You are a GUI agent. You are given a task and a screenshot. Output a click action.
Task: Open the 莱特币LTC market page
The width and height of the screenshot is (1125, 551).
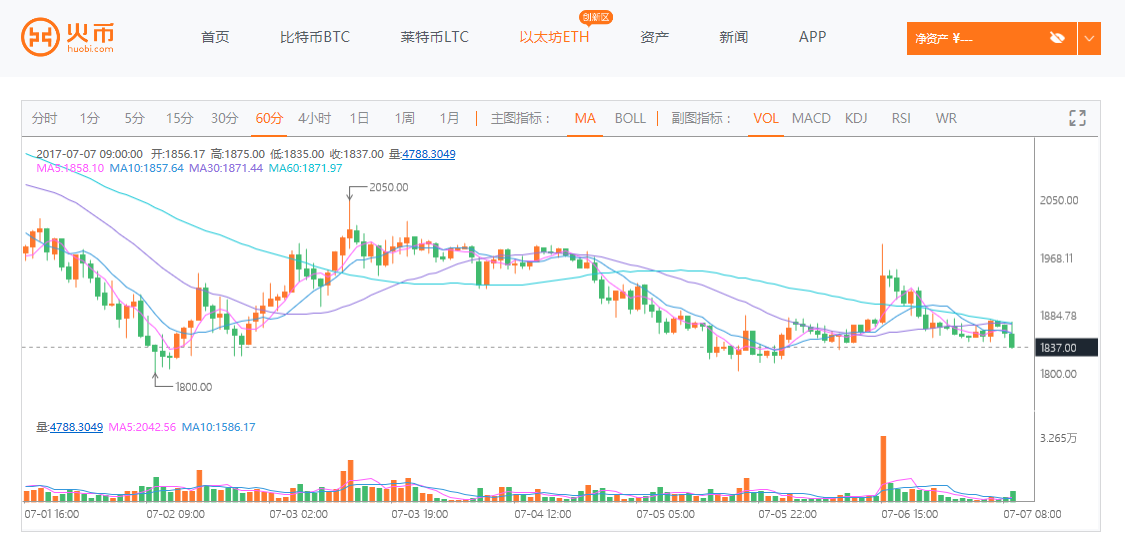point(434,37)
